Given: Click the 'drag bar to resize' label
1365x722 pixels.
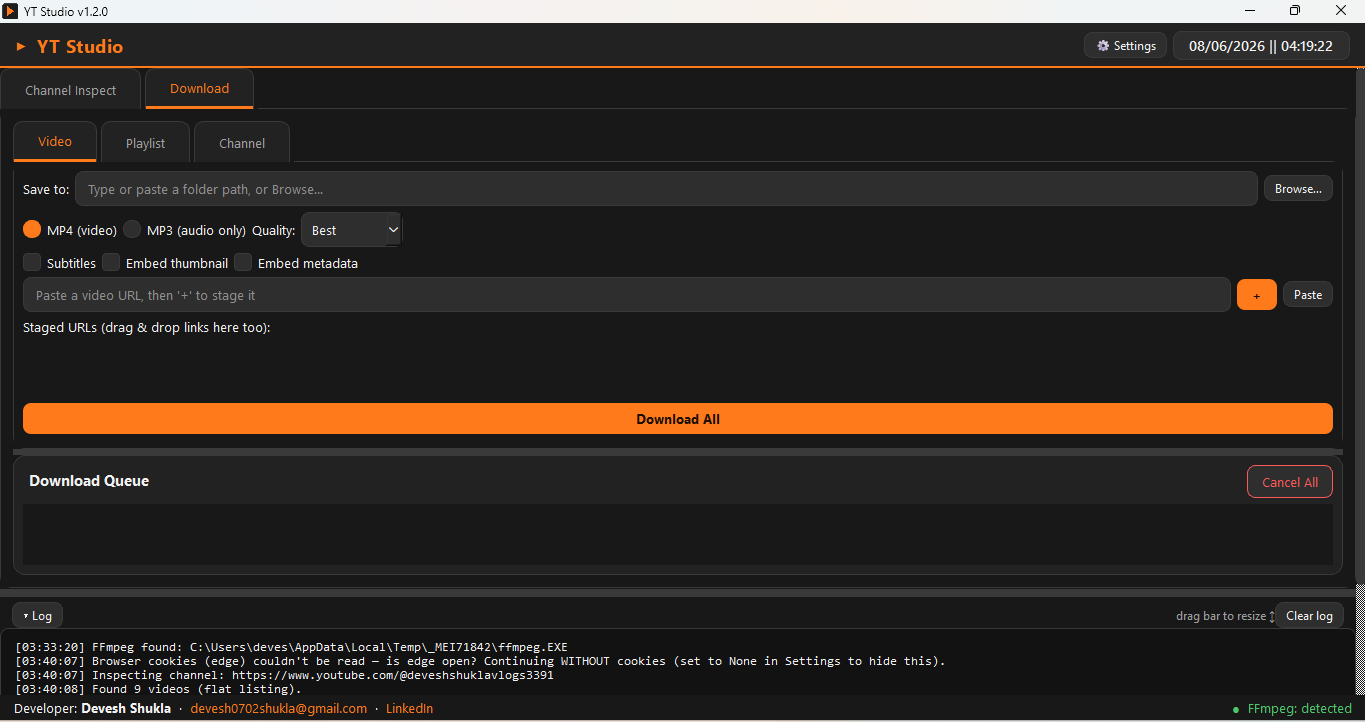Looking at the screenshot, I should click(x=1221, y=616).
